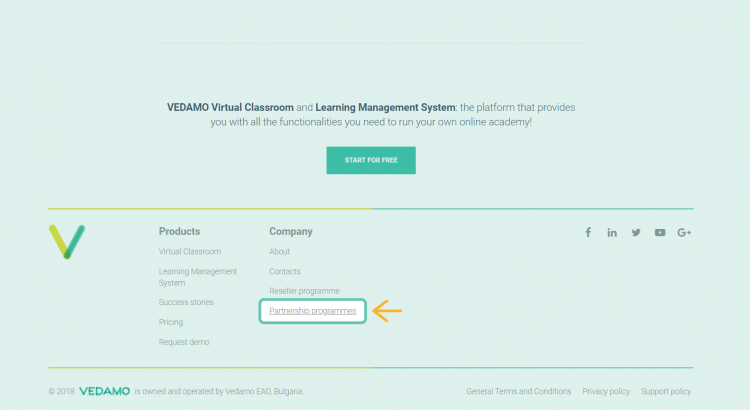Click 'is owned and operated by Vedamo EAD, Bulgaria.'
Viewport: 750px width, 410px height.
tap(219, 391)
